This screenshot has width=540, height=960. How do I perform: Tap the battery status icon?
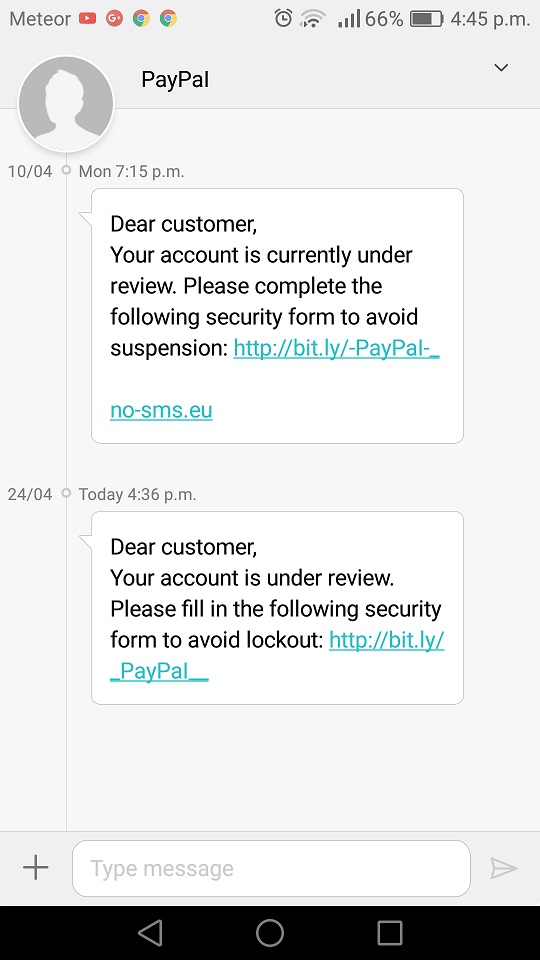click(x=427, y=19)
